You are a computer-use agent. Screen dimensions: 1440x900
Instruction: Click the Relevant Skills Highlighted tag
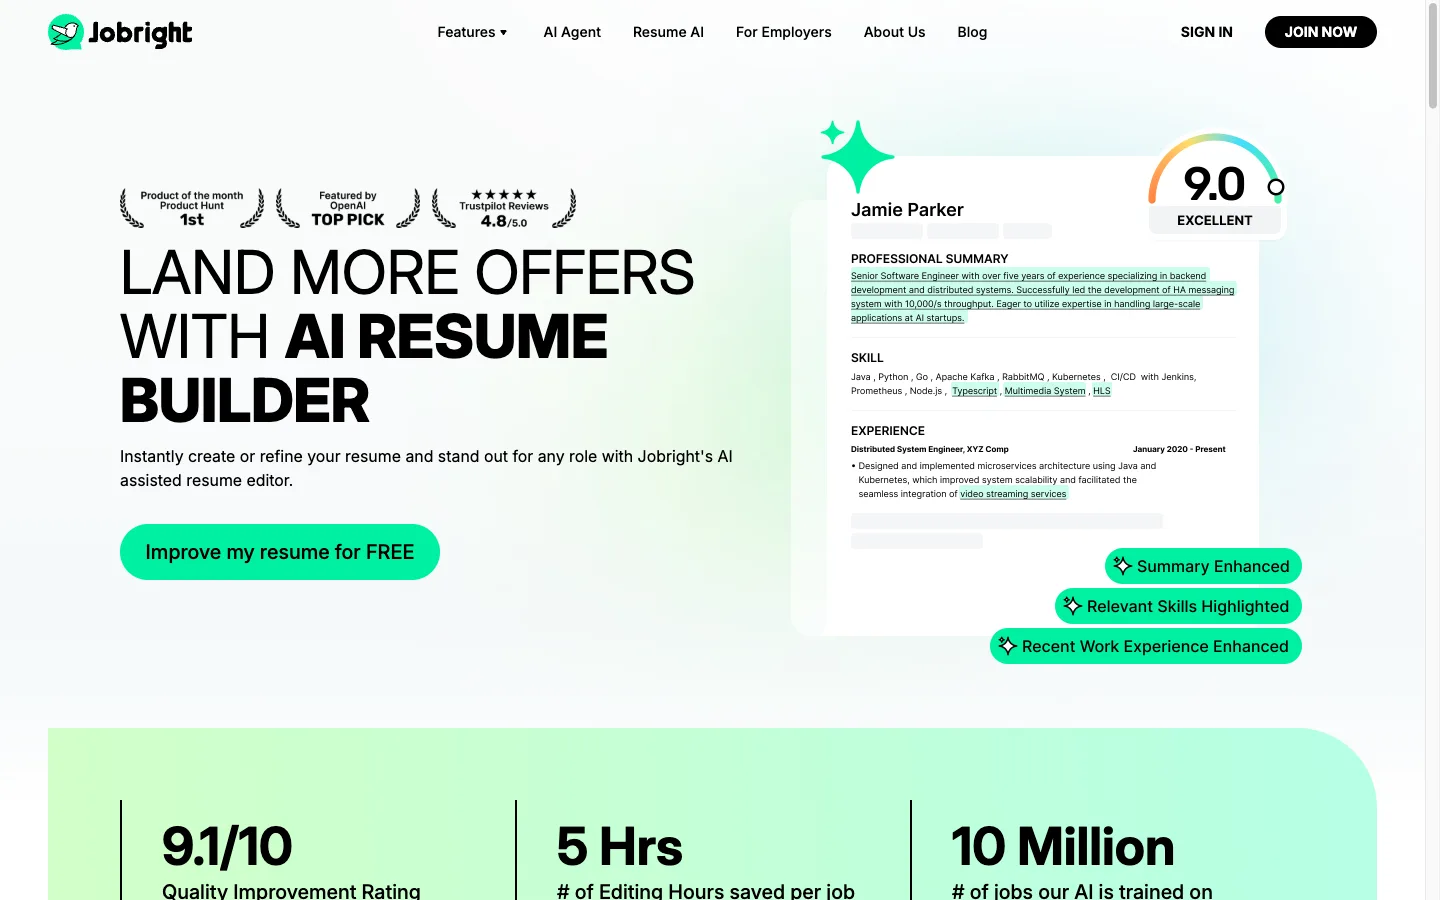click(x=1178, y=606)
